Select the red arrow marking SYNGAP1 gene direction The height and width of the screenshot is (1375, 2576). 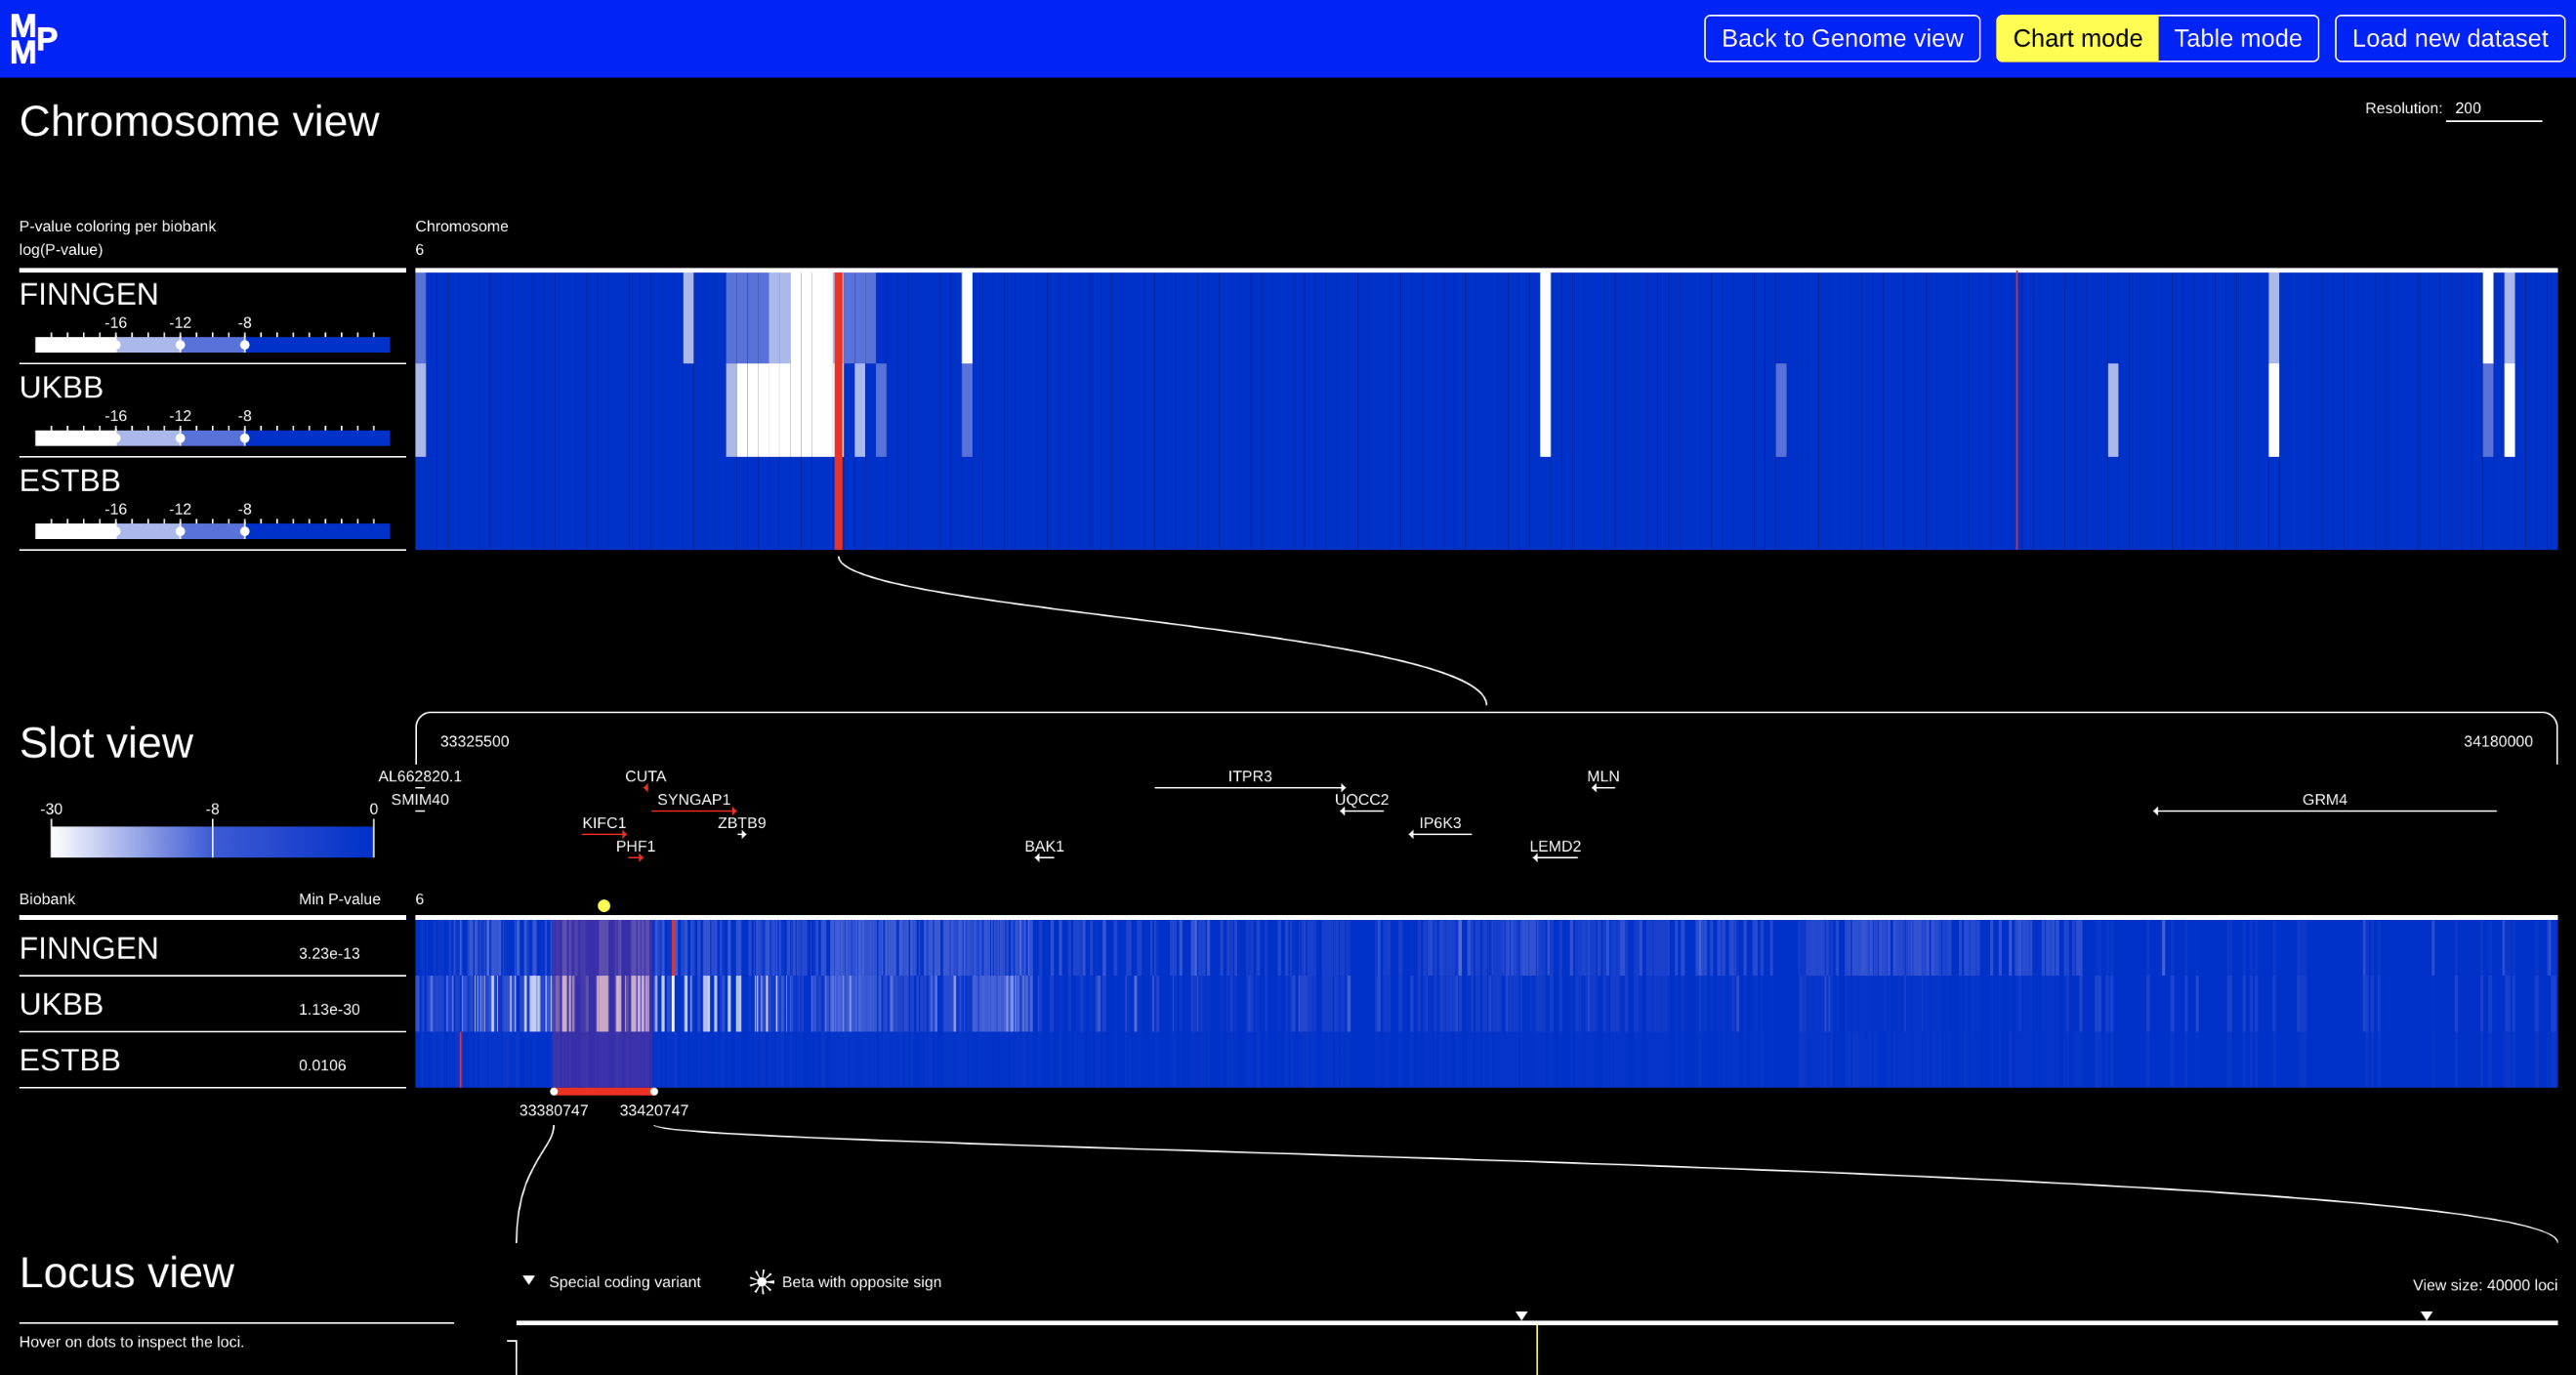(x=693, y=810)
